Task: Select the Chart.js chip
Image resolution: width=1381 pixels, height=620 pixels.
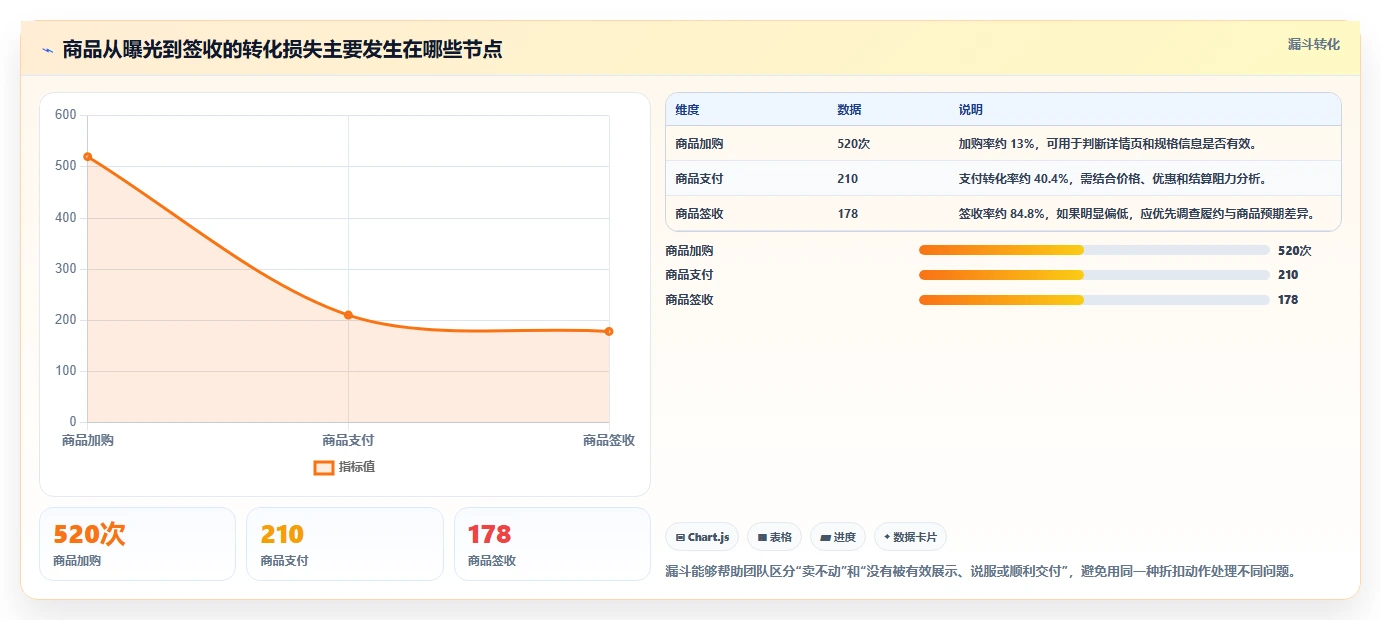Action: click(x=702, y=537)
